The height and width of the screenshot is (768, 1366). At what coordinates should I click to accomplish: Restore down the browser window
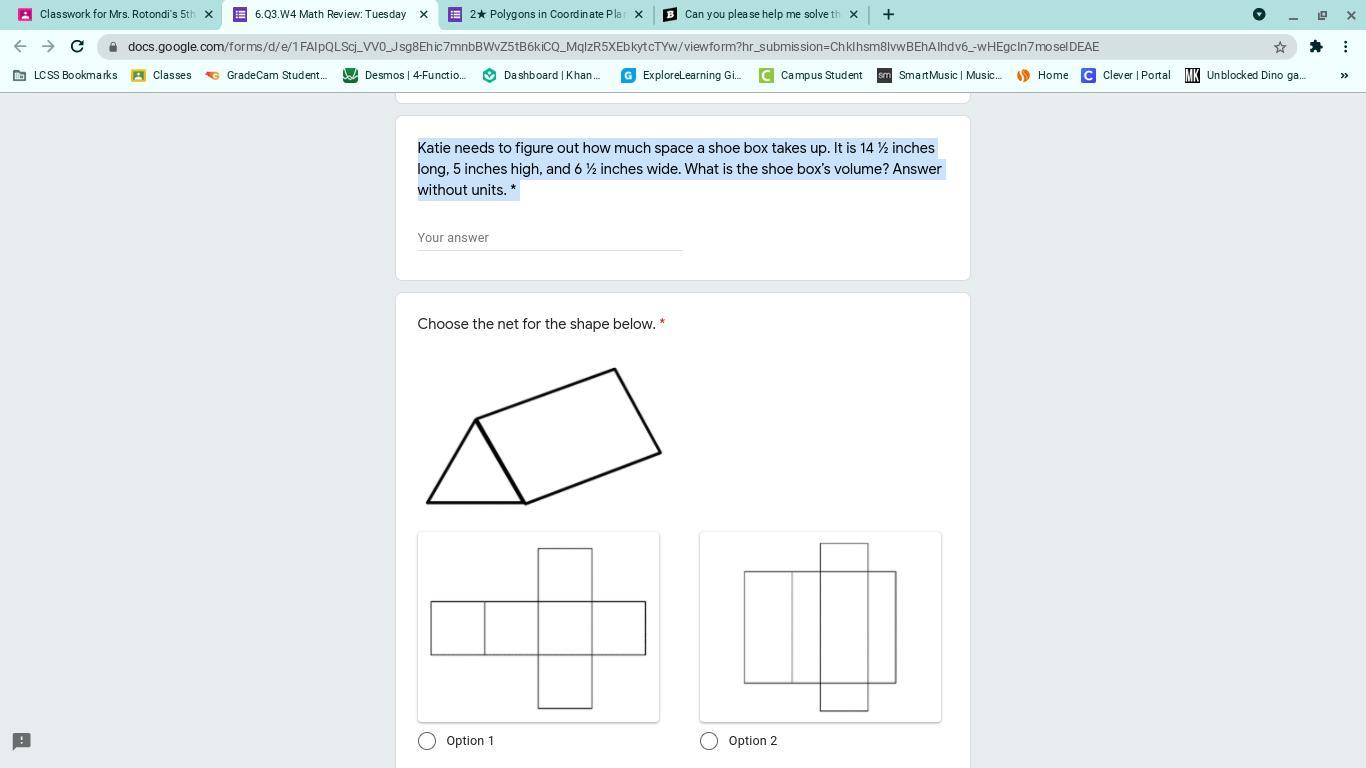click(x=1322, y=14)
